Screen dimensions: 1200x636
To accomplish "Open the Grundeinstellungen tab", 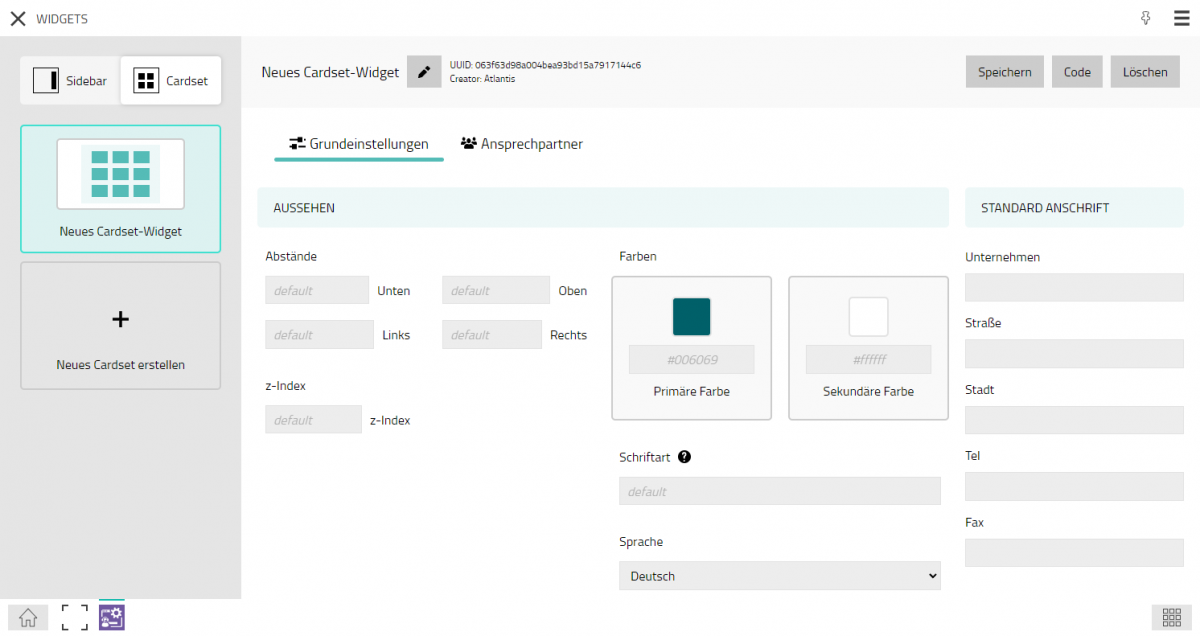I will click(359, 144).
